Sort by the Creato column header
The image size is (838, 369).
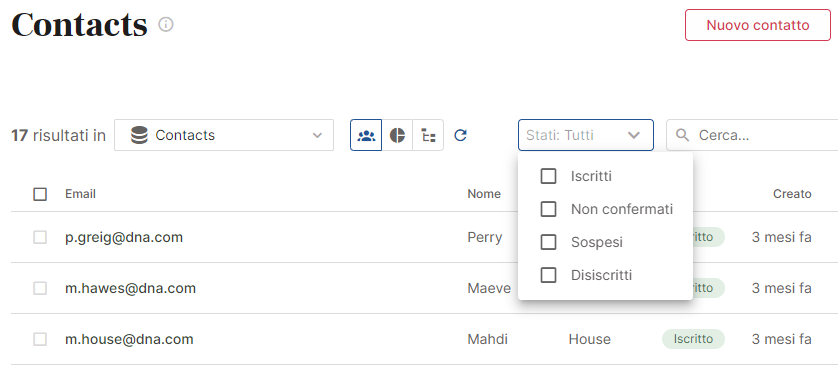pos(792,194)
